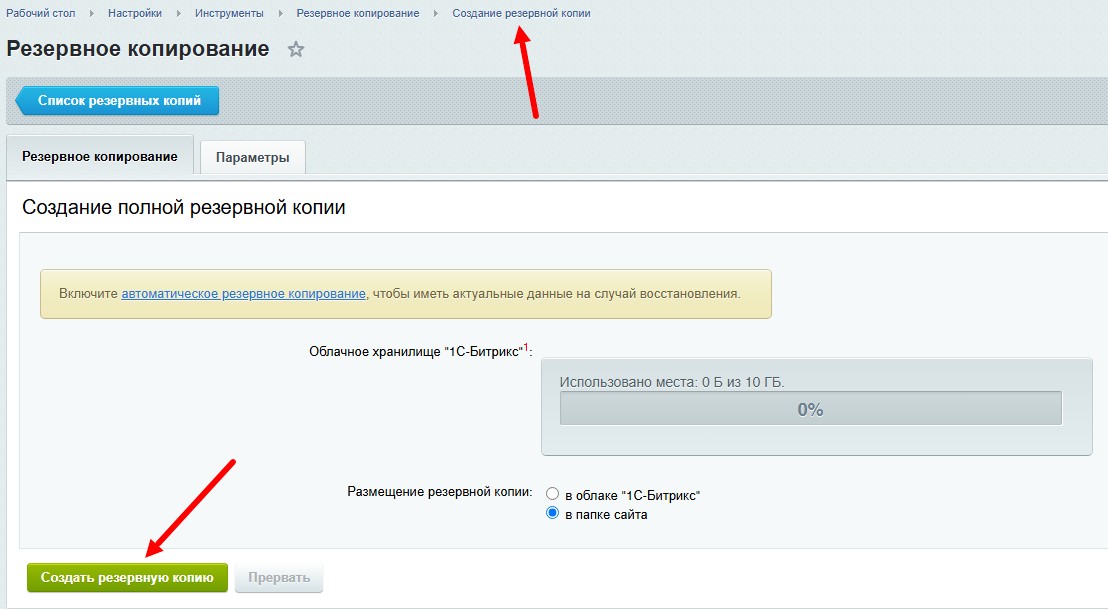The width and height of the screenshot is (1108, 609).
Task: Open 'Список резервных копий' button
Action: 117,101
